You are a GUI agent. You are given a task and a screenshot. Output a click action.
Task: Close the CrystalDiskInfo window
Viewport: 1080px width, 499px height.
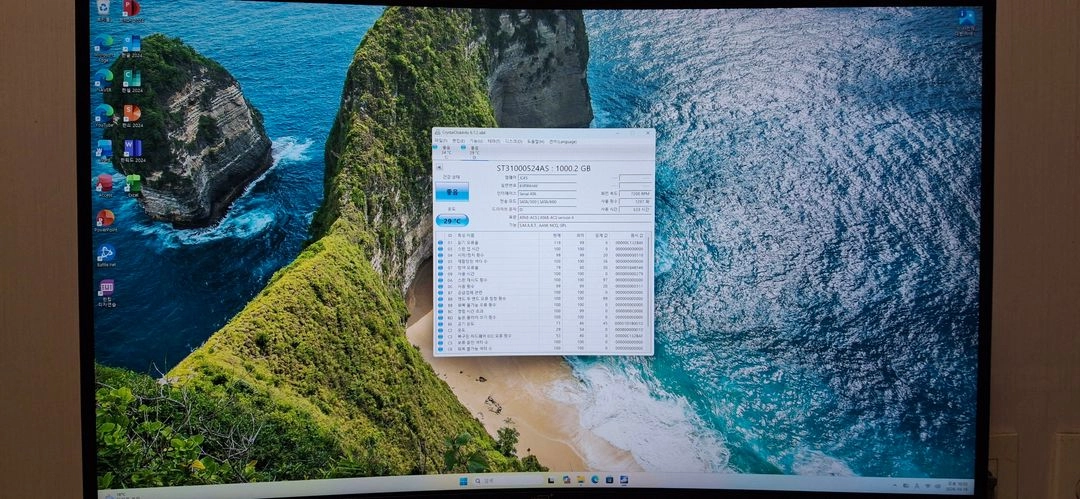(647, 133)
